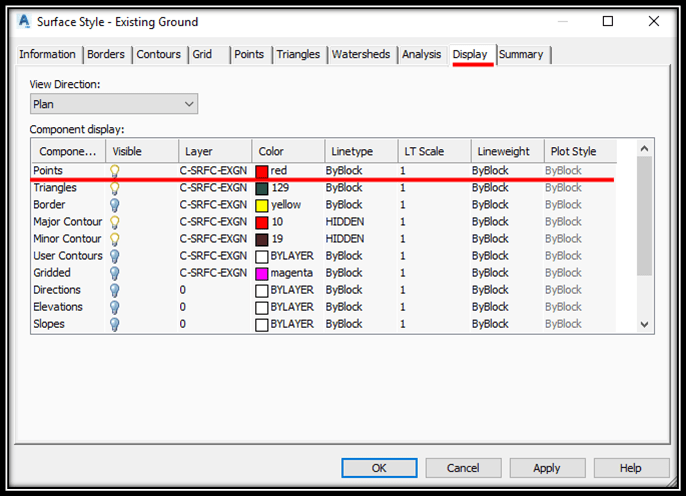Click the BYLAYER swatch for User Contours
This screenshot has height=496, width=686.
tap(262, 257)
